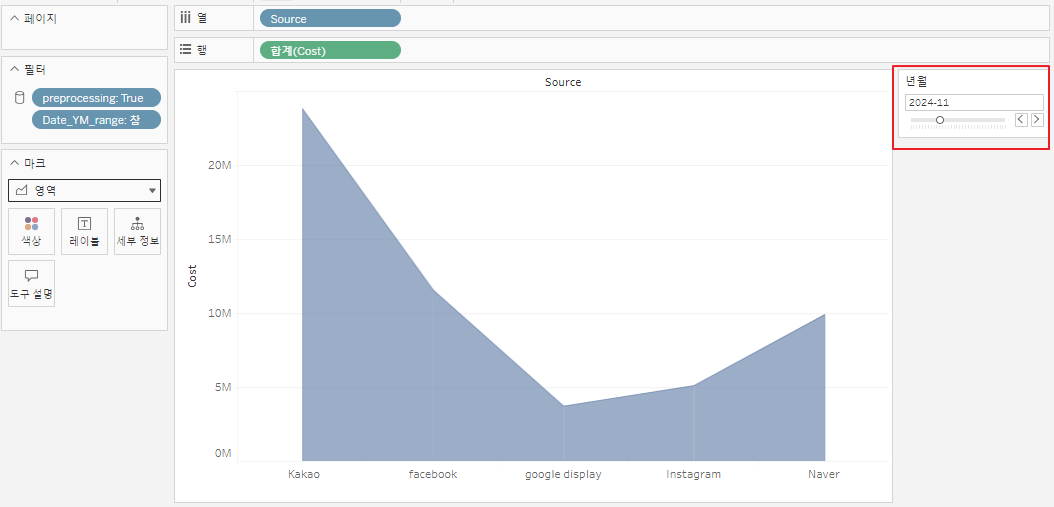
Task: Select the 합계(Cost) pill on rows shelf
Action: pos(330,50)
